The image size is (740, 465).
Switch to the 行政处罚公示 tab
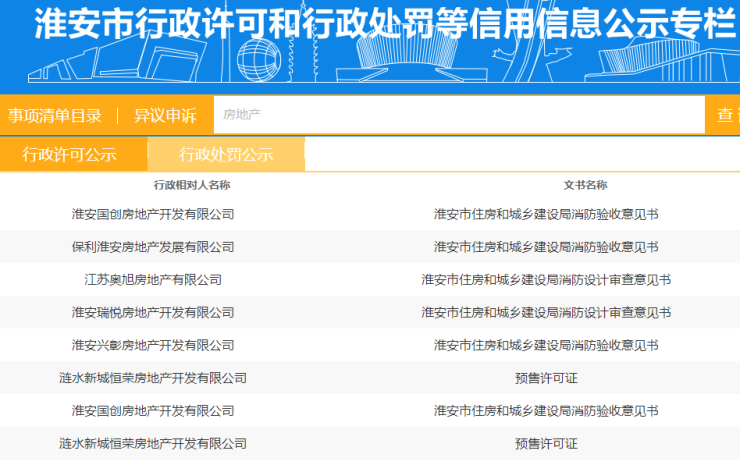[x=226, y=154]
